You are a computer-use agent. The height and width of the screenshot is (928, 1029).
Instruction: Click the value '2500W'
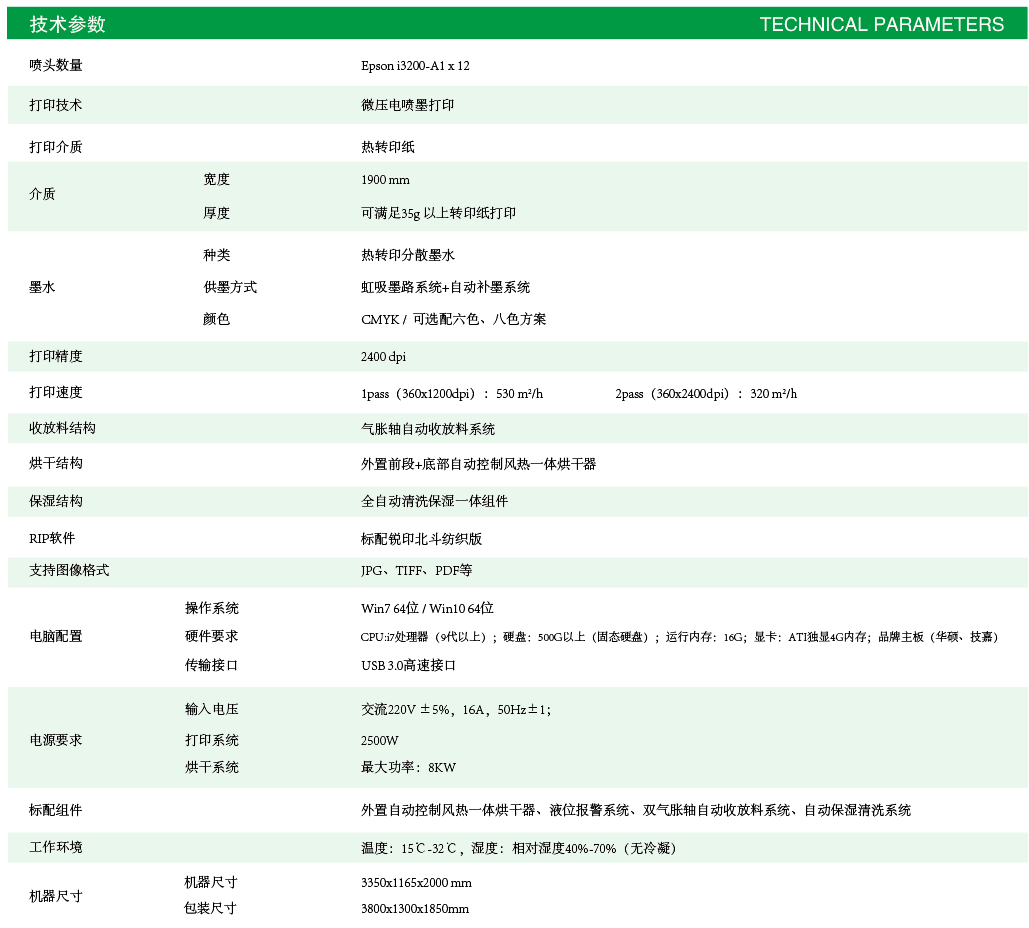pyautogui.click(x=379, y=740)
